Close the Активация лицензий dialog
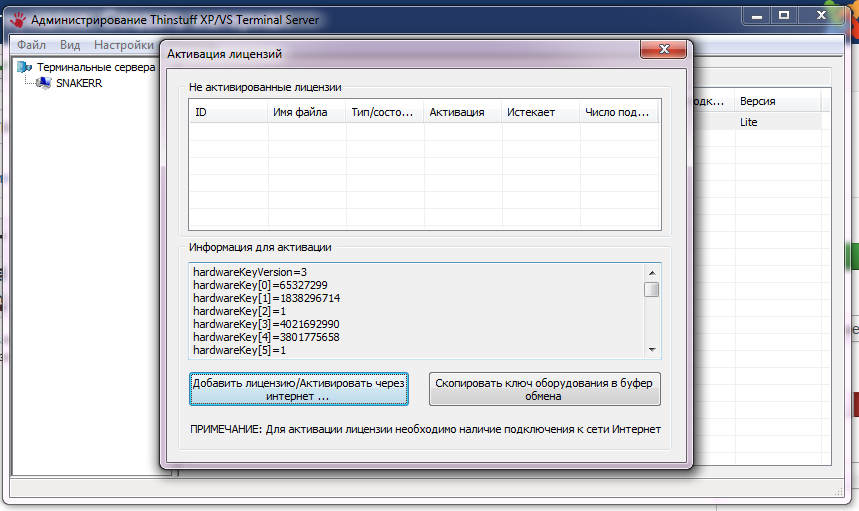The height and width of the screenshot is (511, 859). [x=663, y=49]
